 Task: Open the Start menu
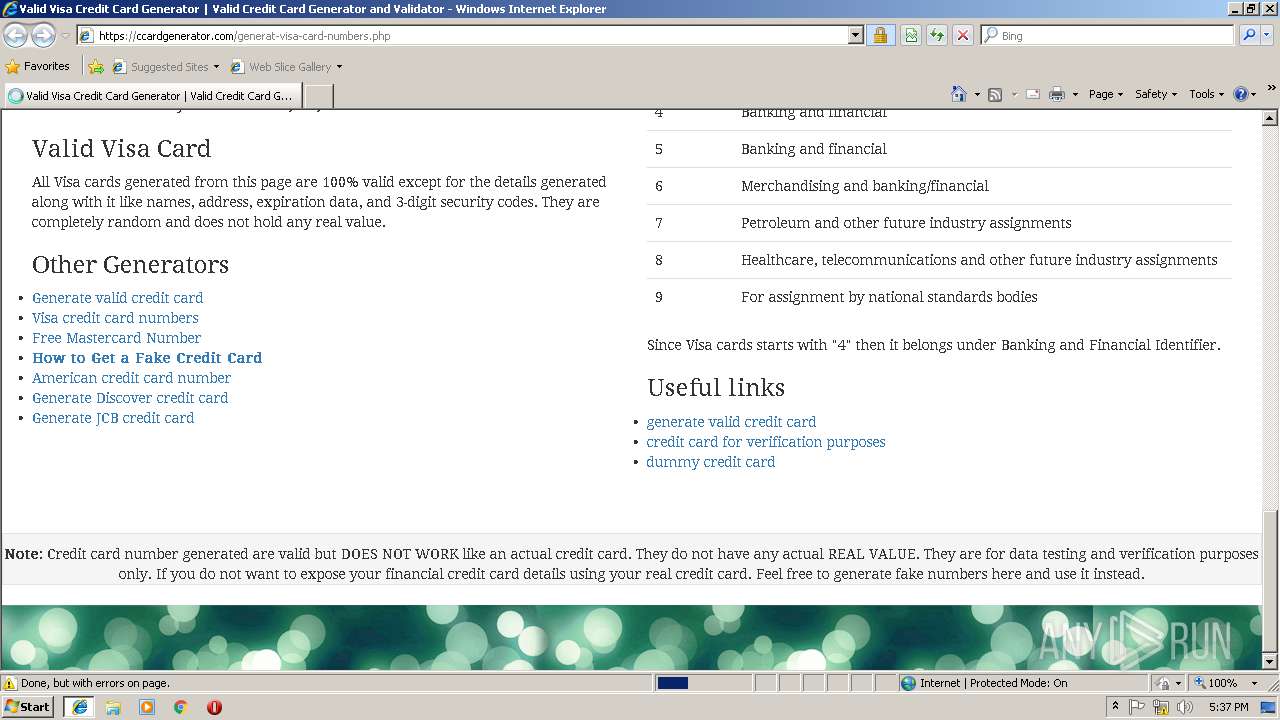tap(28, 707)
